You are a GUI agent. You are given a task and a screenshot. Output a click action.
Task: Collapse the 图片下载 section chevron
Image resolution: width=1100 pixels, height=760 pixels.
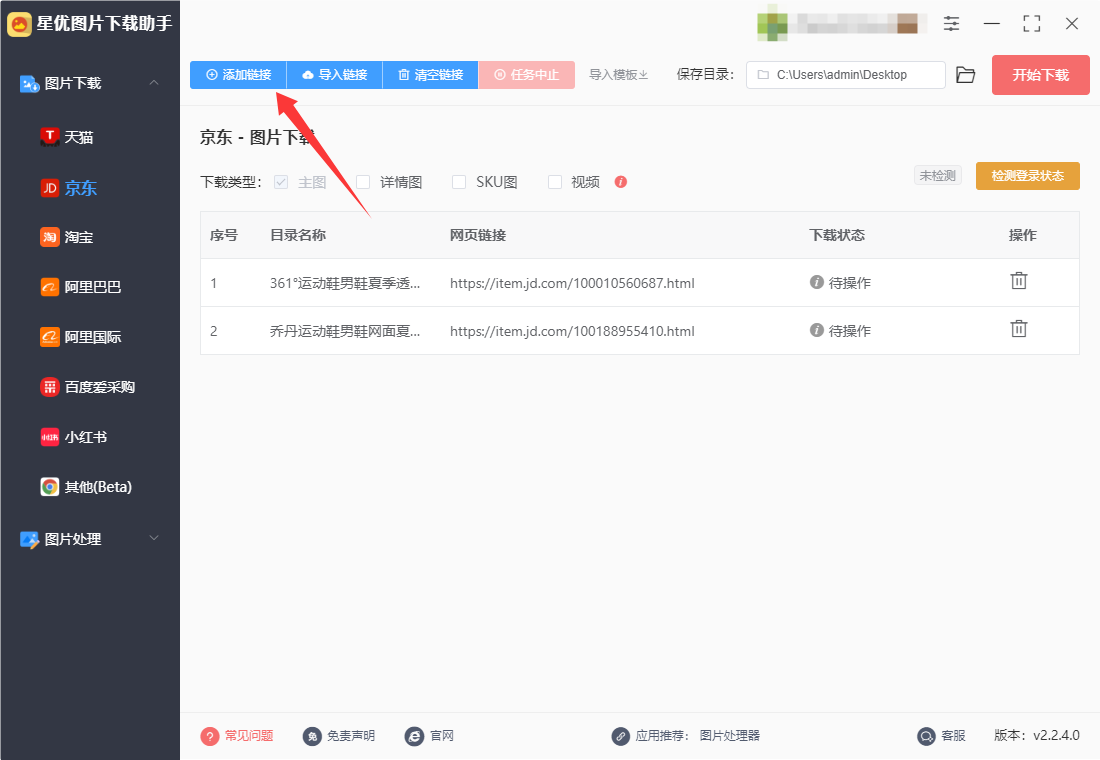click(x=154, y=83)
